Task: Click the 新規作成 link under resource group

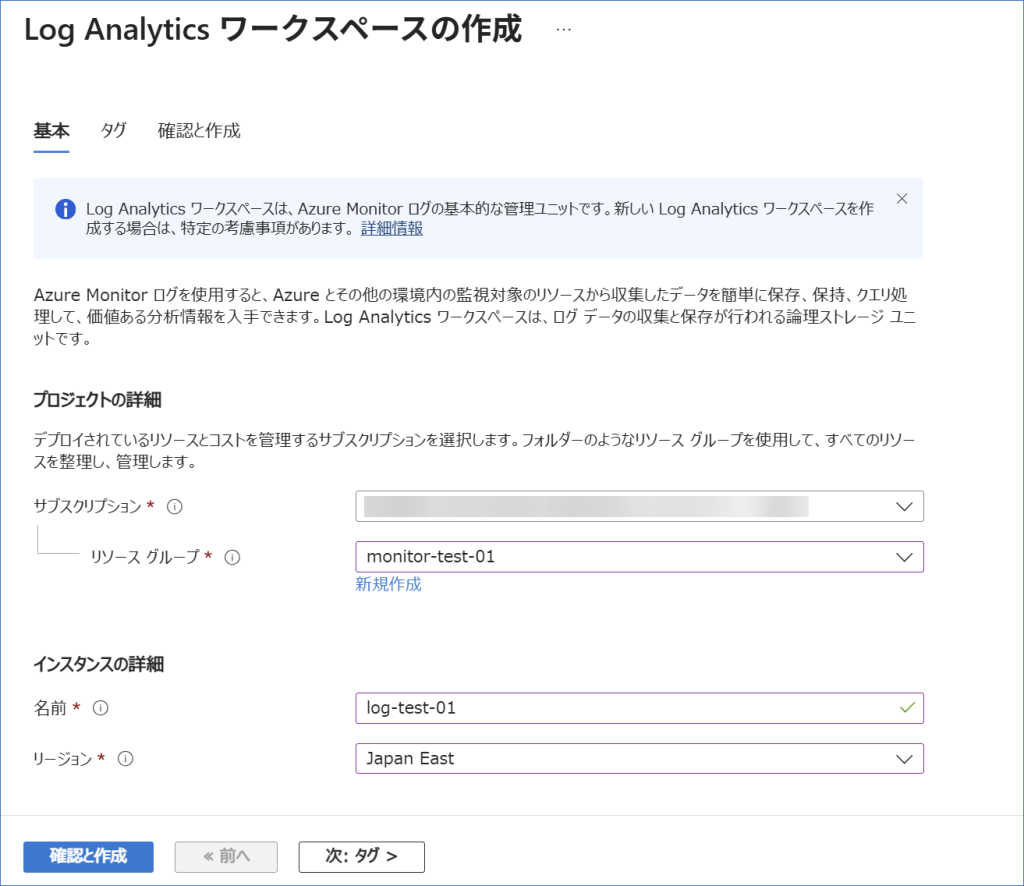Action: click(x=388, y=585)
